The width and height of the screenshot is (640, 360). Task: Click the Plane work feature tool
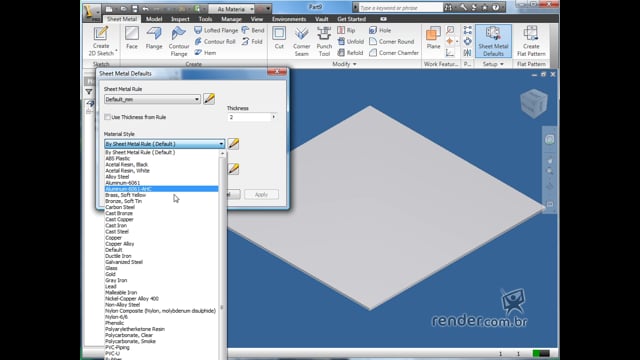[433, 38]
